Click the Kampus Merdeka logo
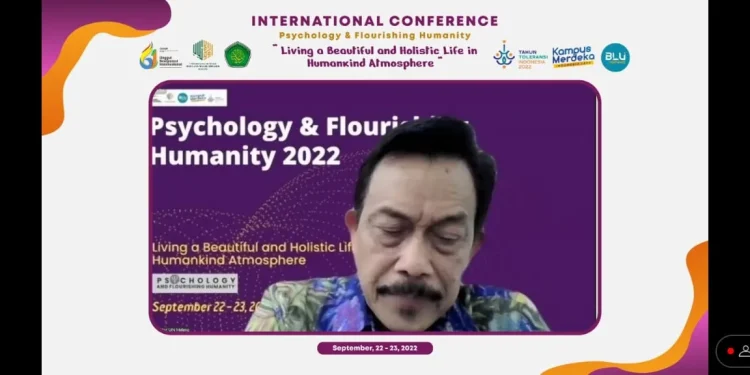750x375 pixels. (573, 57)
